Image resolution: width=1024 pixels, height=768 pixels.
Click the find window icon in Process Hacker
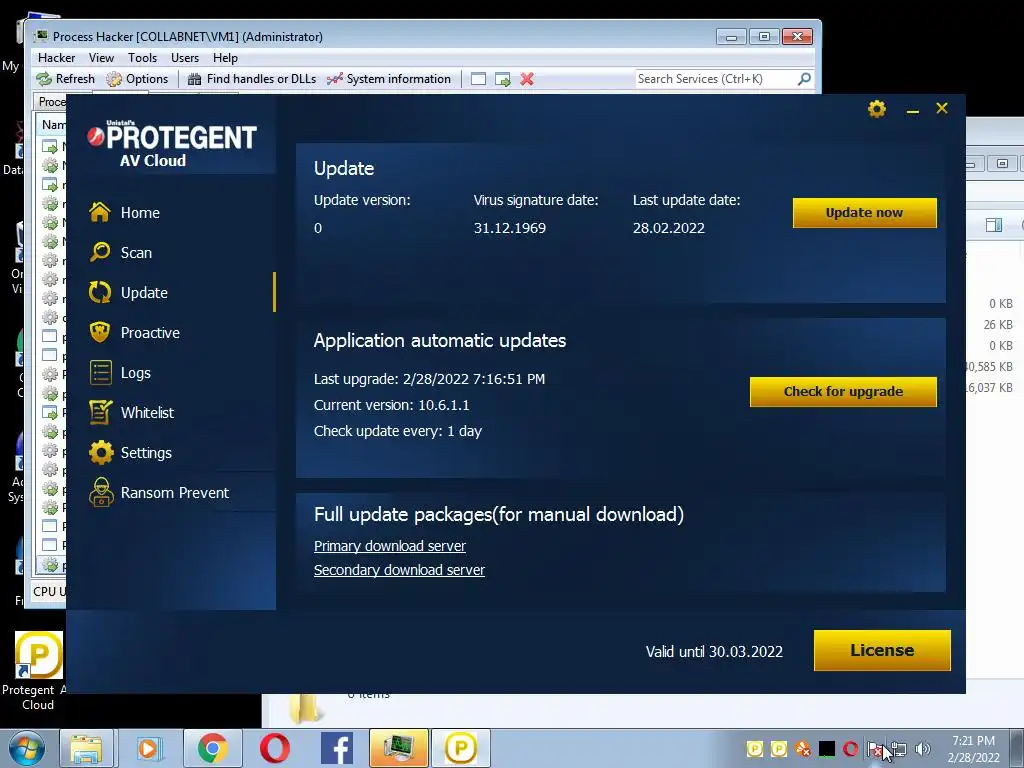[478, 79]
